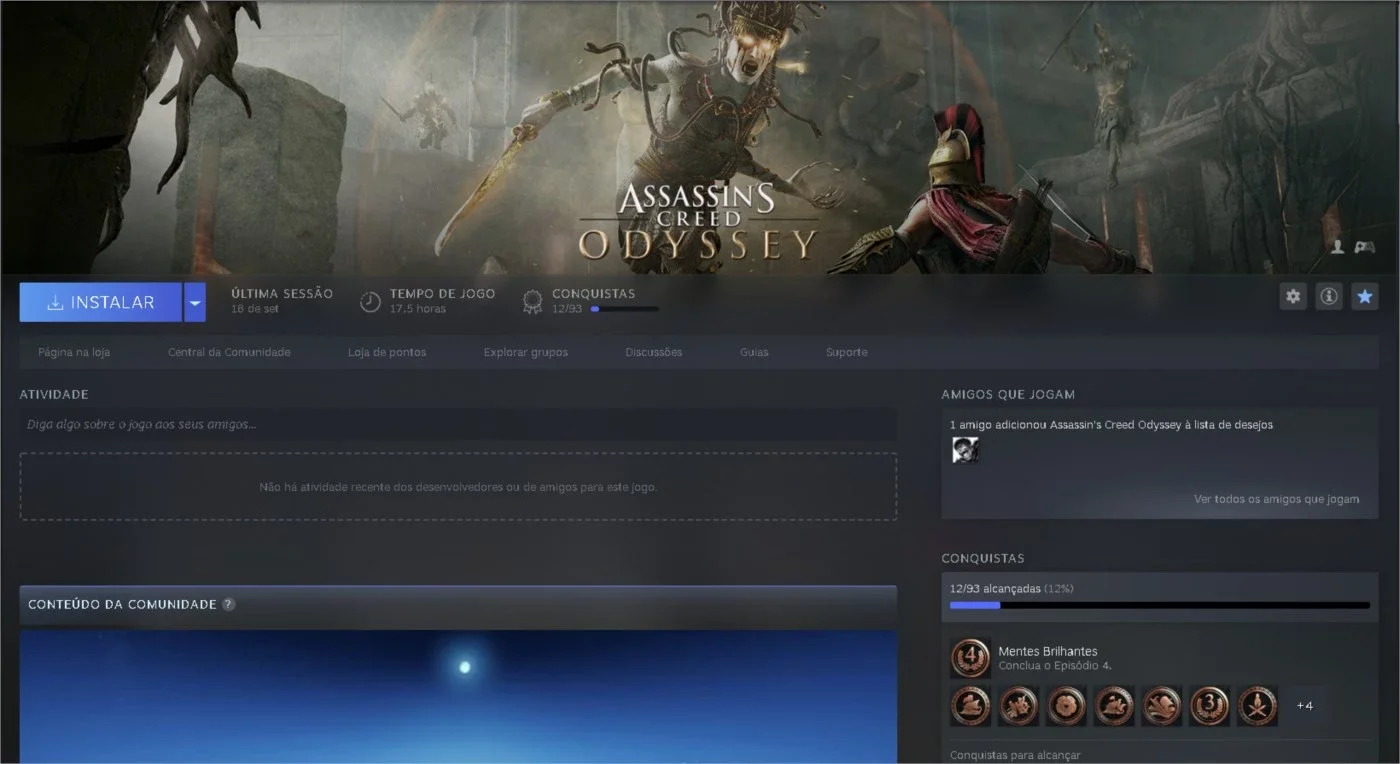Screen dimensions: 1400x764
Task: Click the single-player person icon on banner
Action: [1337, 246]
